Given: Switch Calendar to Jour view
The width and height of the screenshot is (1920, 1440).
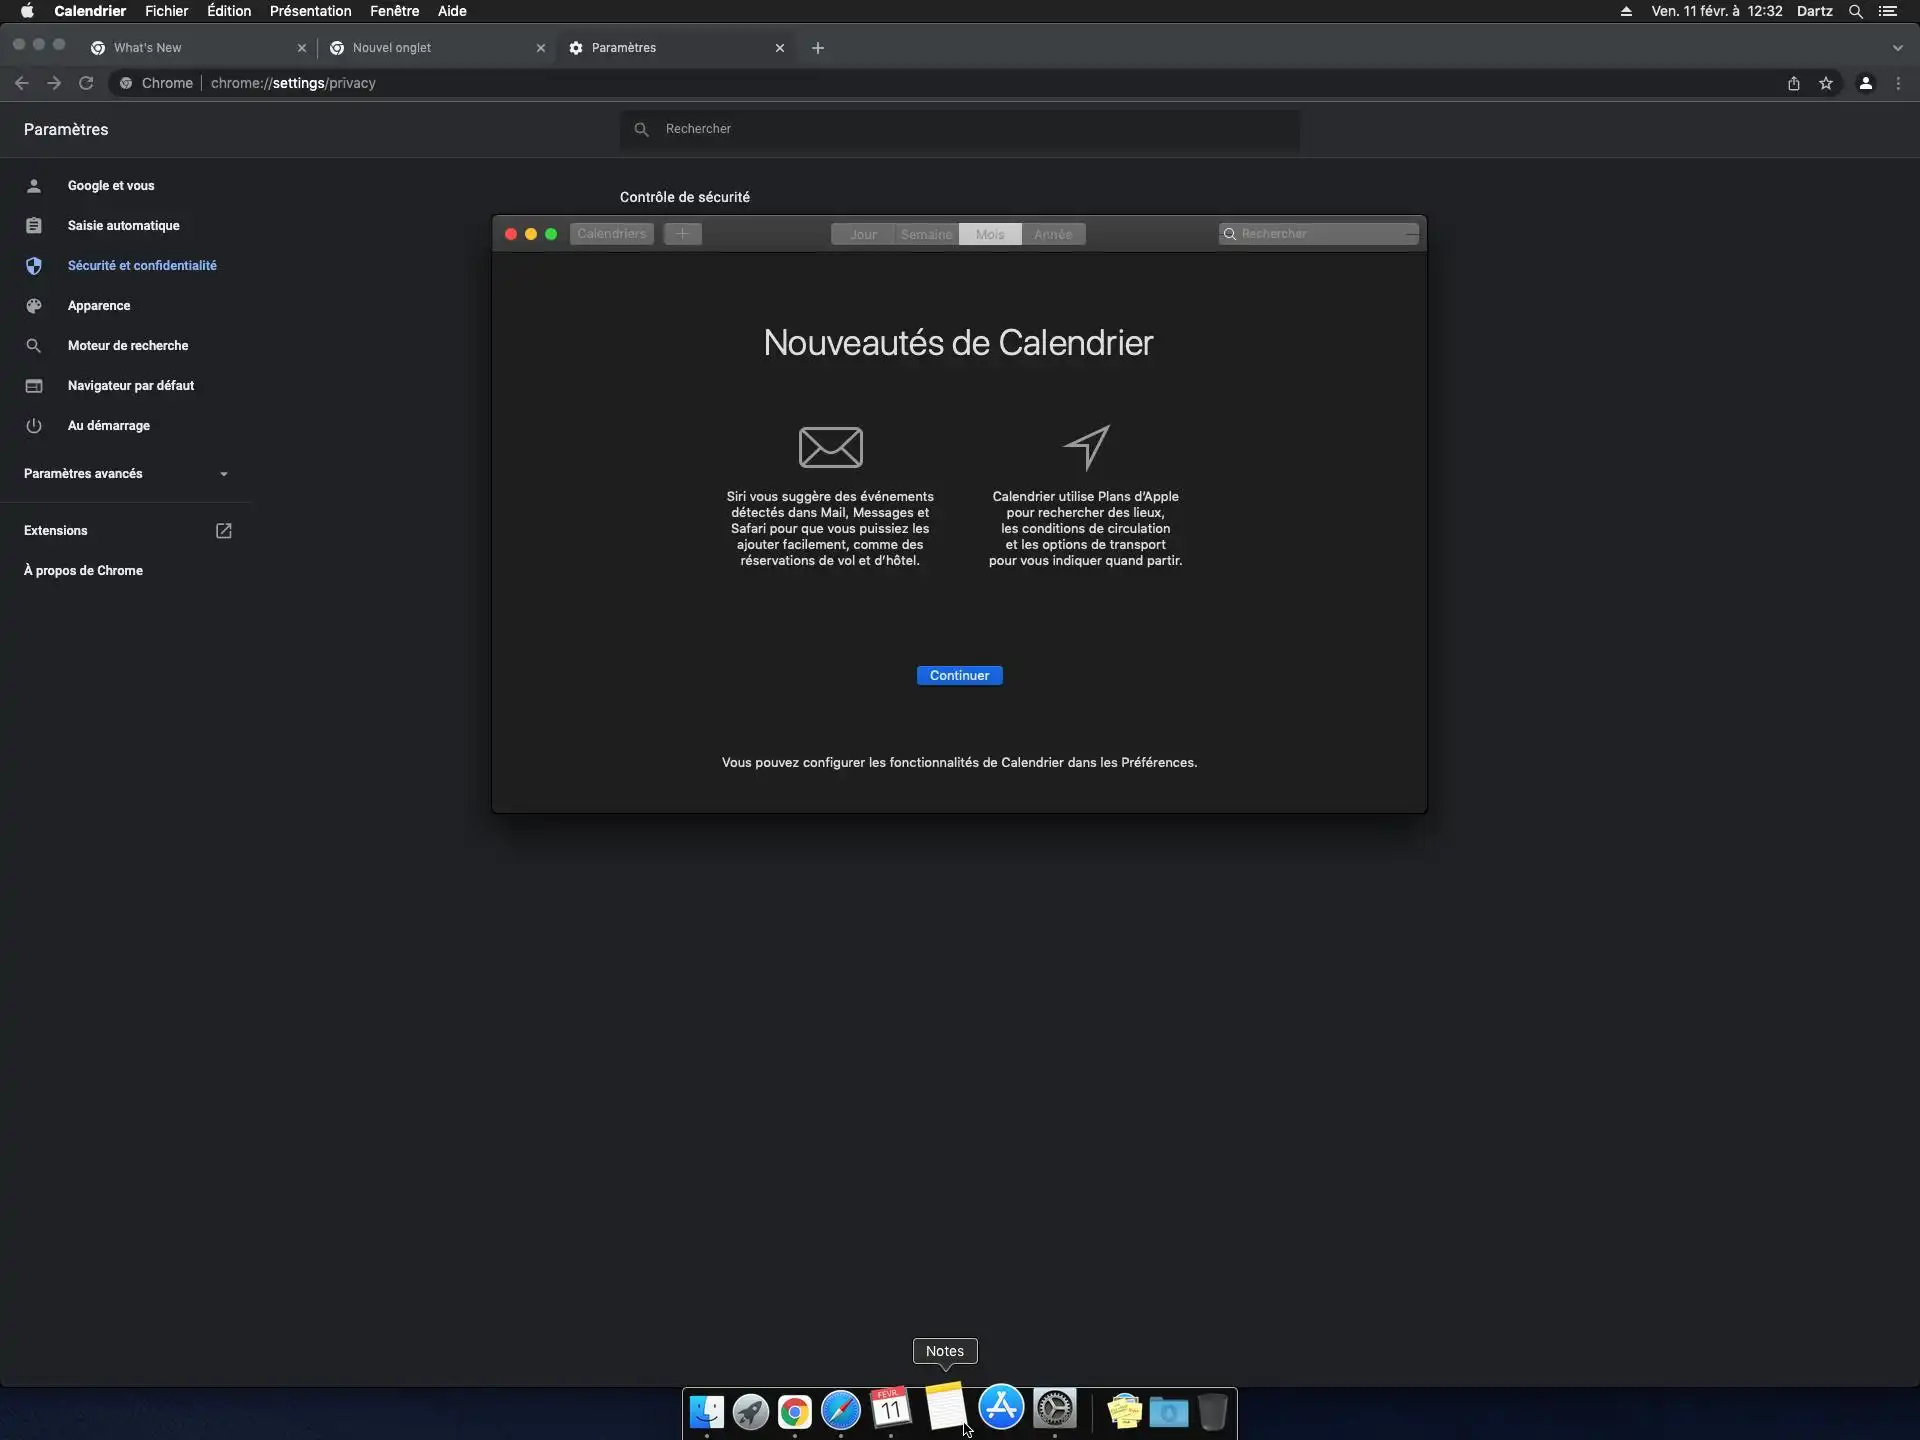Looking at the screenshot, I should [863, 234].
